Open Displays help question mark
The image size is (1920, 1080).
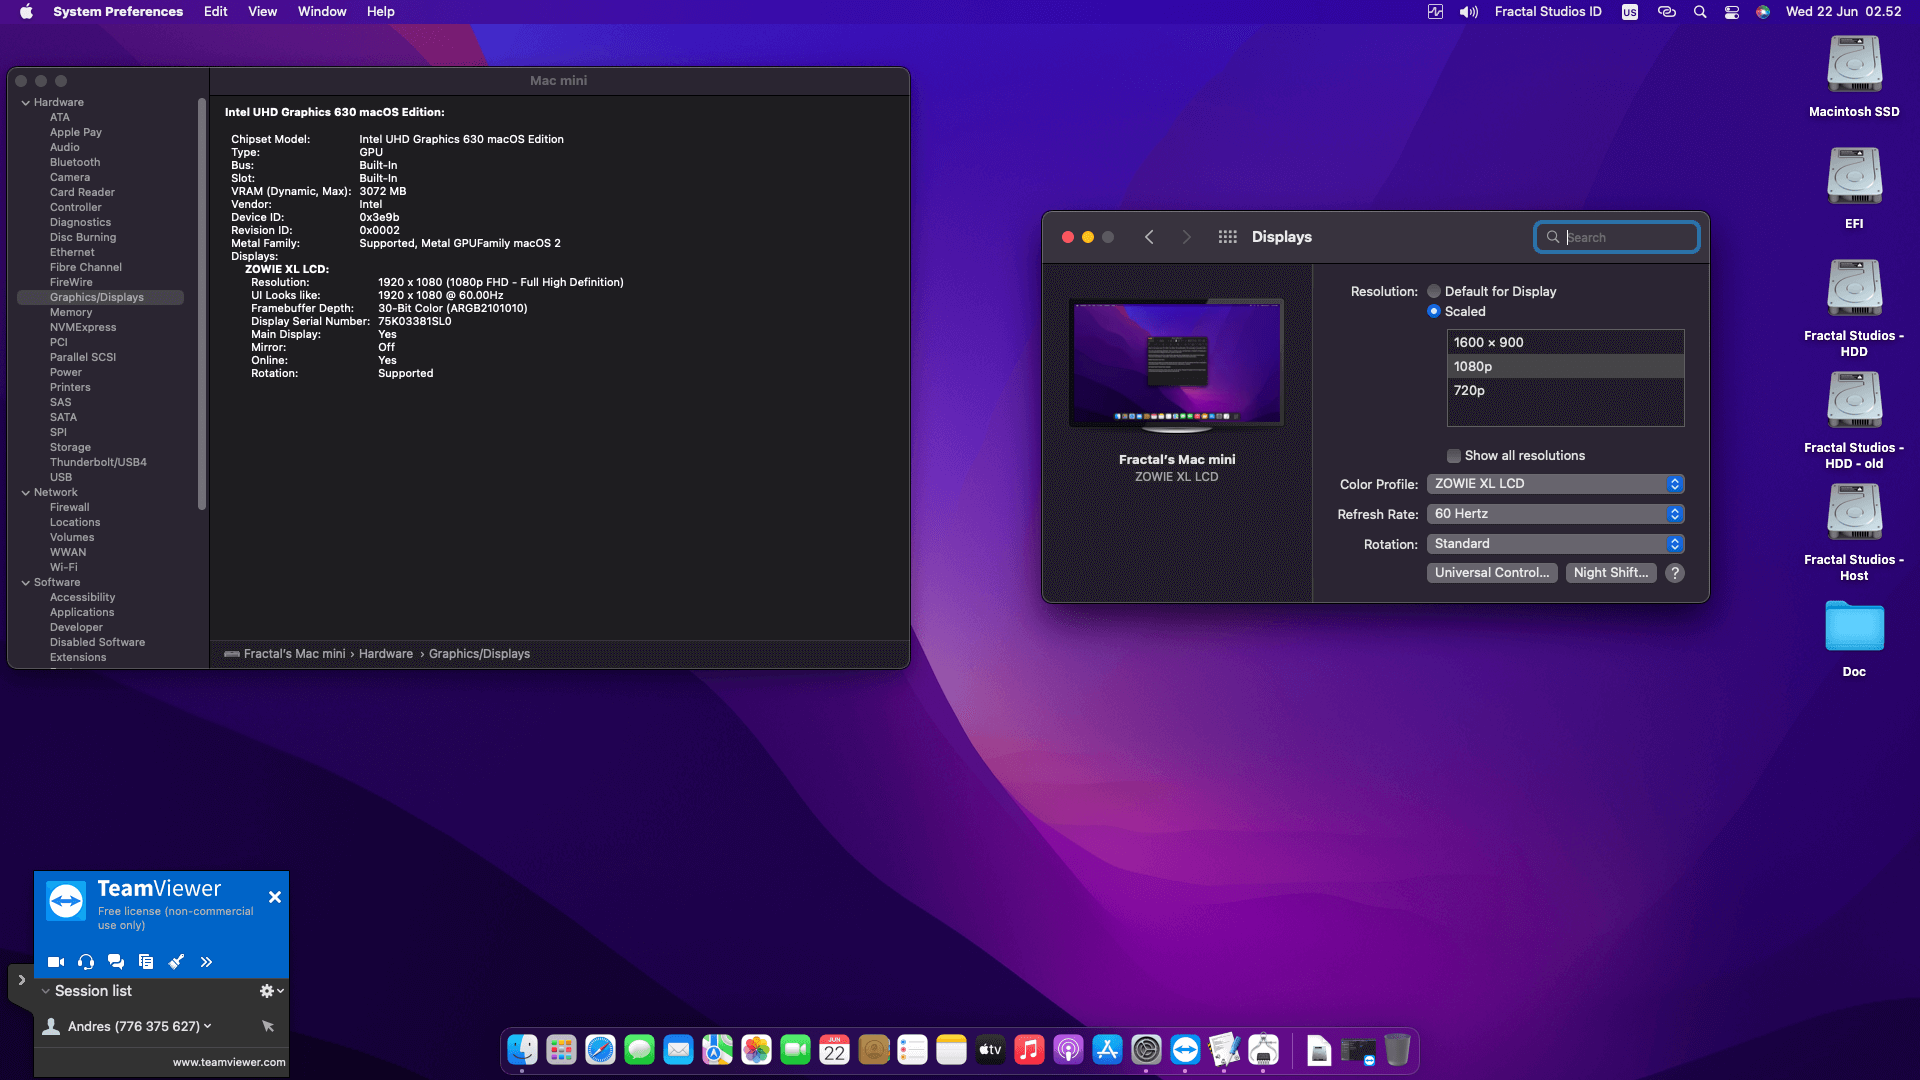1675,573
